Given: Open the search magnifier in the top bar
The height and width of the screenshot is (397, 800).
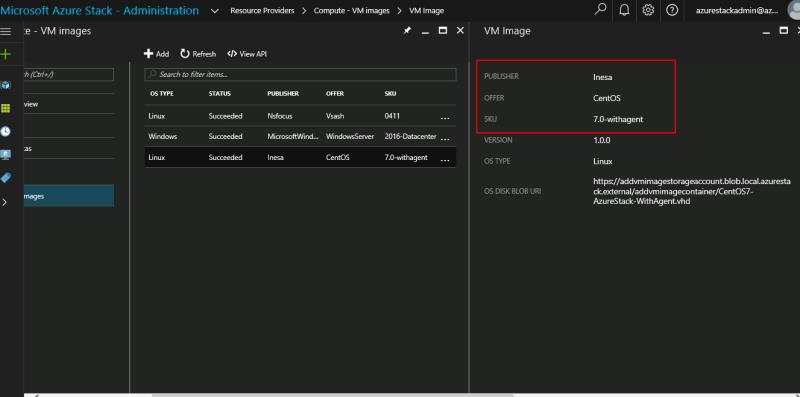Looking at the screenshot, I should click(x=601, y=10).
